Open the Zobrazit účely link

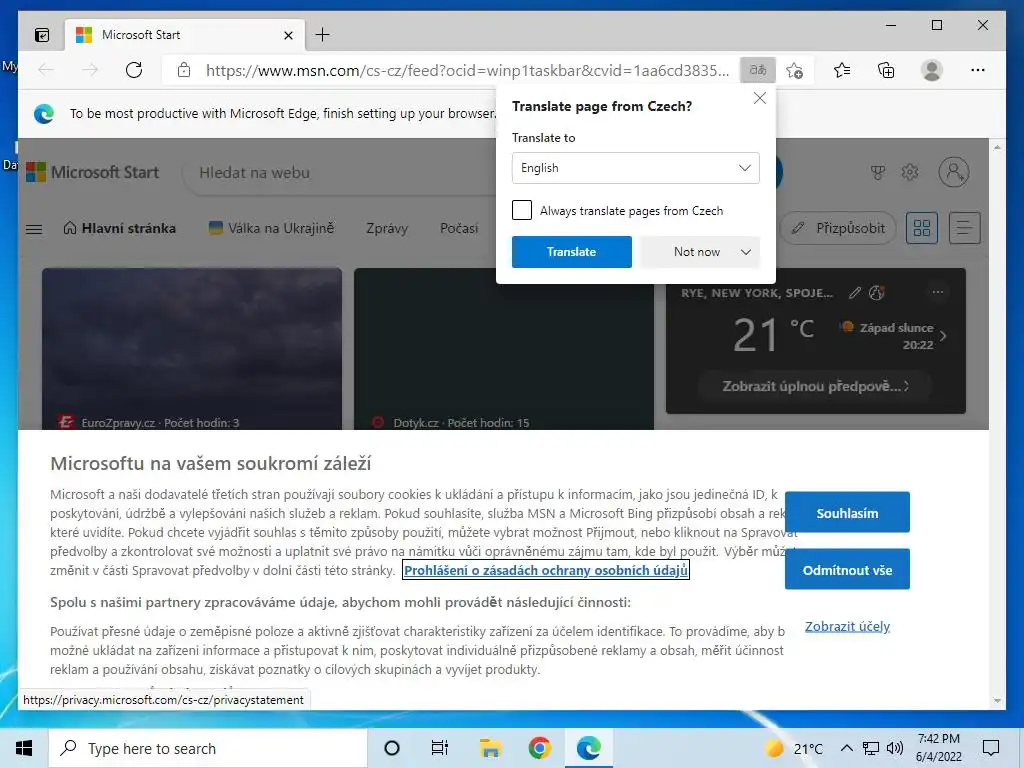point(847,626)
